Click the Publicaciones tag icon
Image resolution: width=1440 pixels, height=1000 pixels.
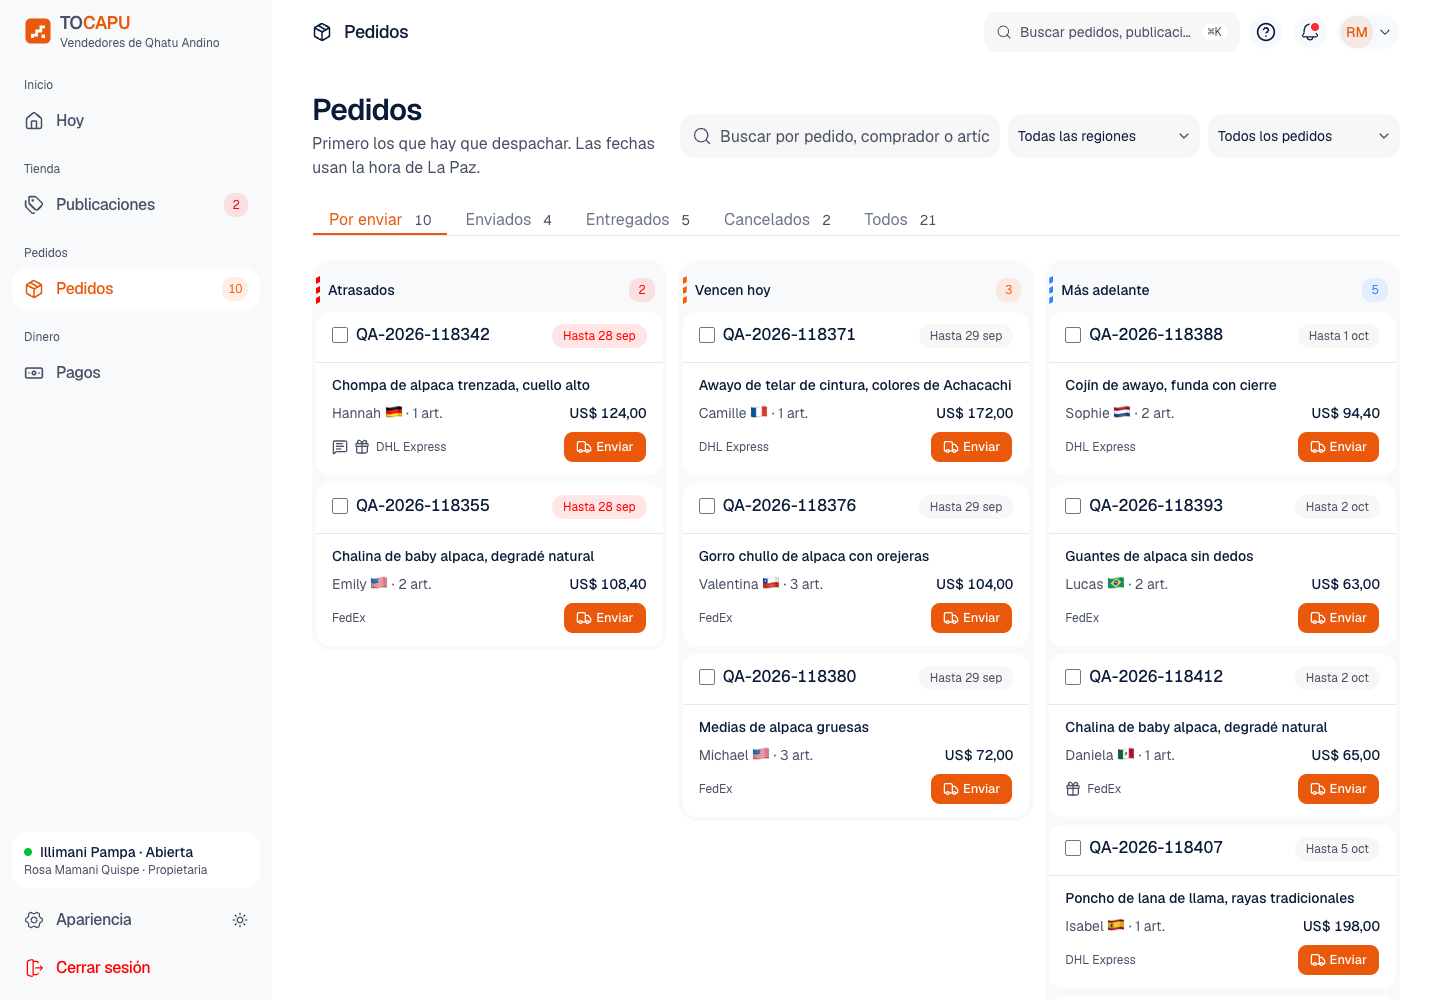[34, 205]
